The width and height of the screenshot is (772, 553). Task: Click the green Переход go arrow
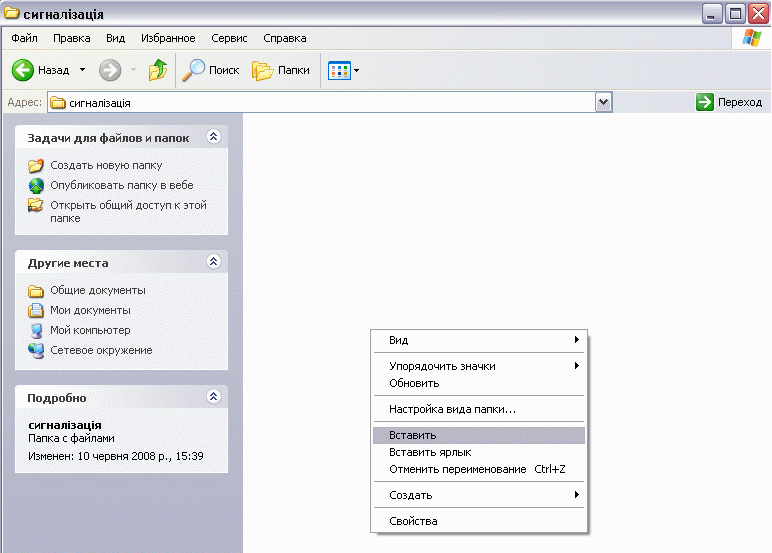[706, 102]
